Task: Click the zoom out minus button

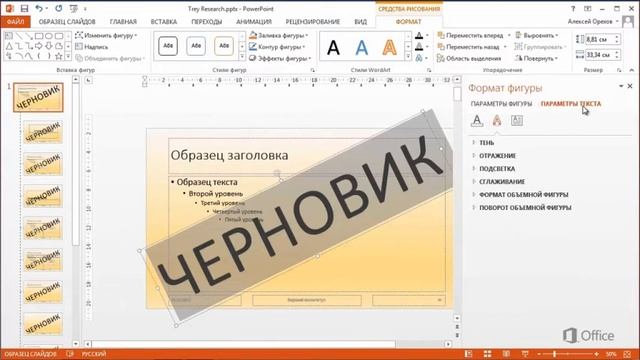Action: pyautogui.click(x=539, y=354)
